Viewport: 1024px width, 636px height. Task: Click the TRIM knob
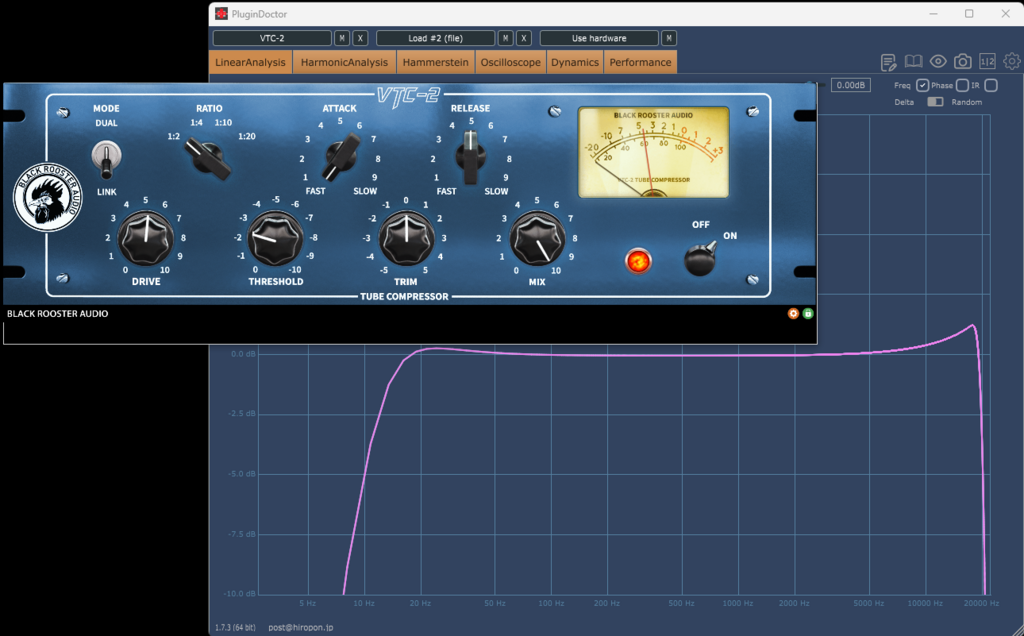tap(406, 238)
